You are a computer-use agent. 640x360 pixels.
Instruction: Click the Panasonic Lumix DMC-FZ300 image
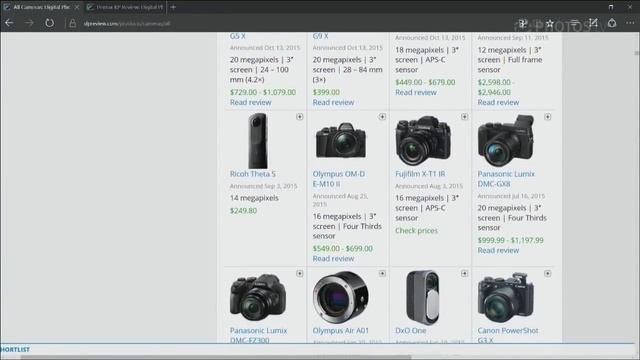pos(258,297)
